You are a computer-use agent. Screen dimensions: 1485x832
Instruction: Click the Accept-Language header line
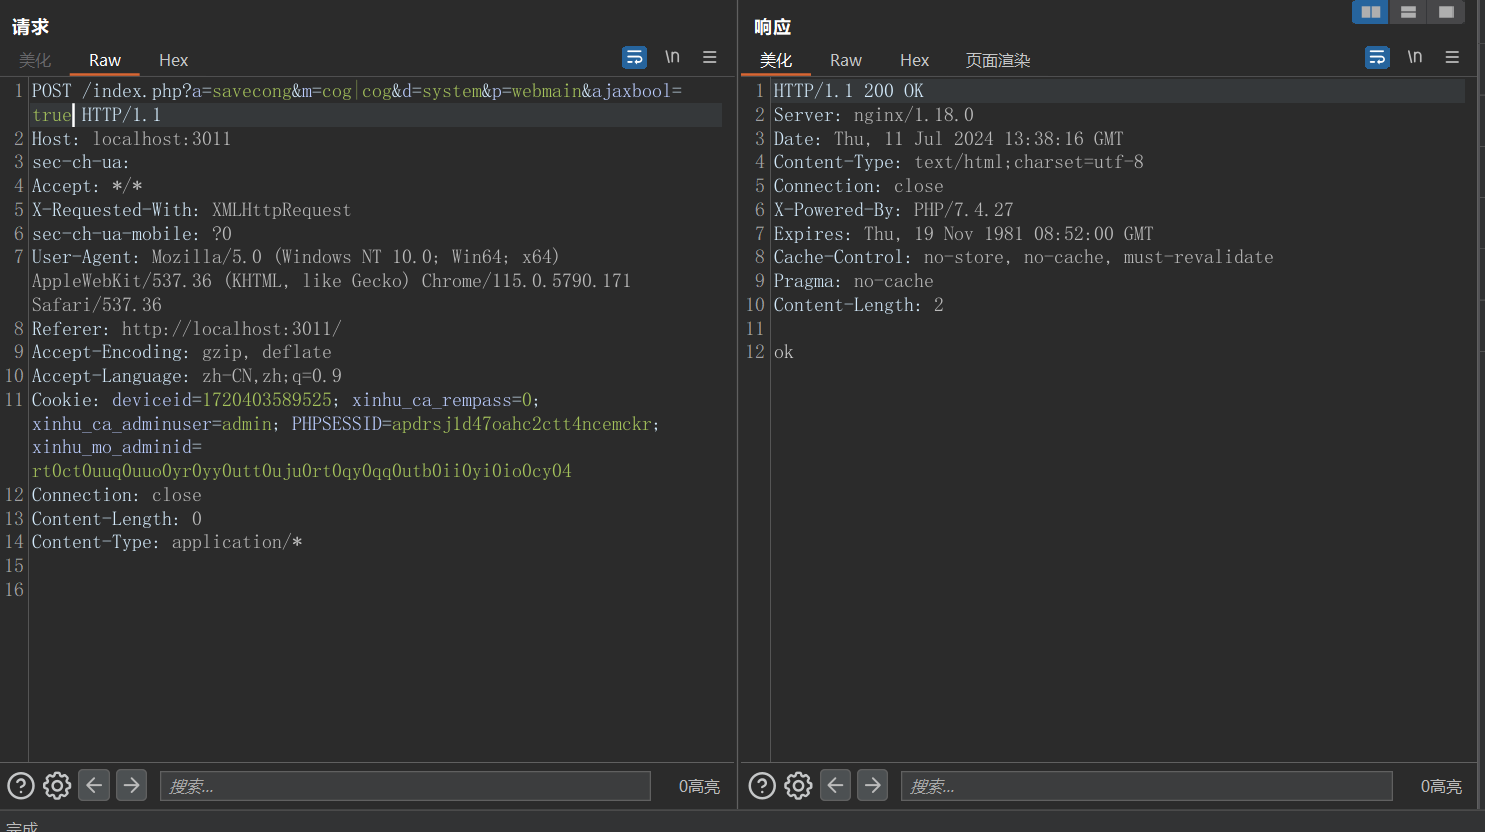(186, 376)
